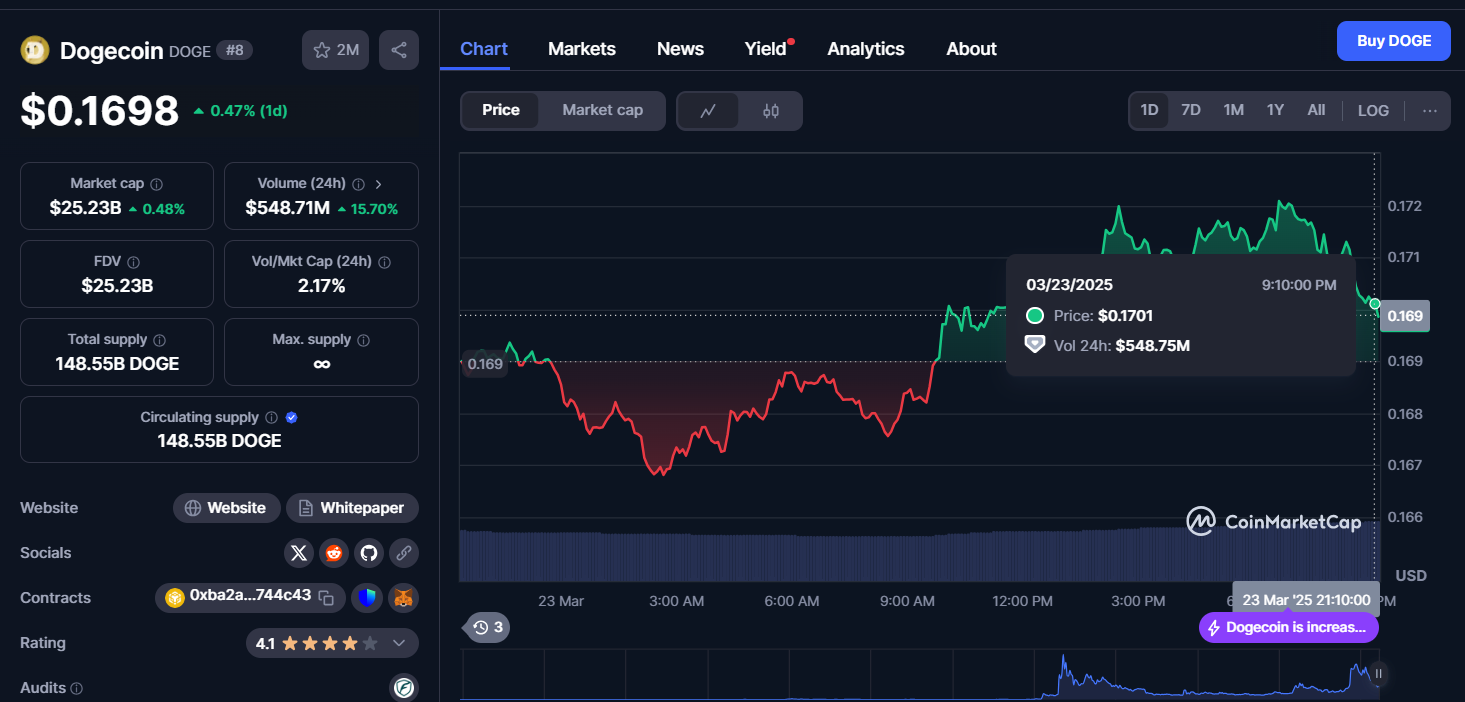Open the GitHub source code link
The height and width of the screenshot is (702, 1465).
[369, 552]
